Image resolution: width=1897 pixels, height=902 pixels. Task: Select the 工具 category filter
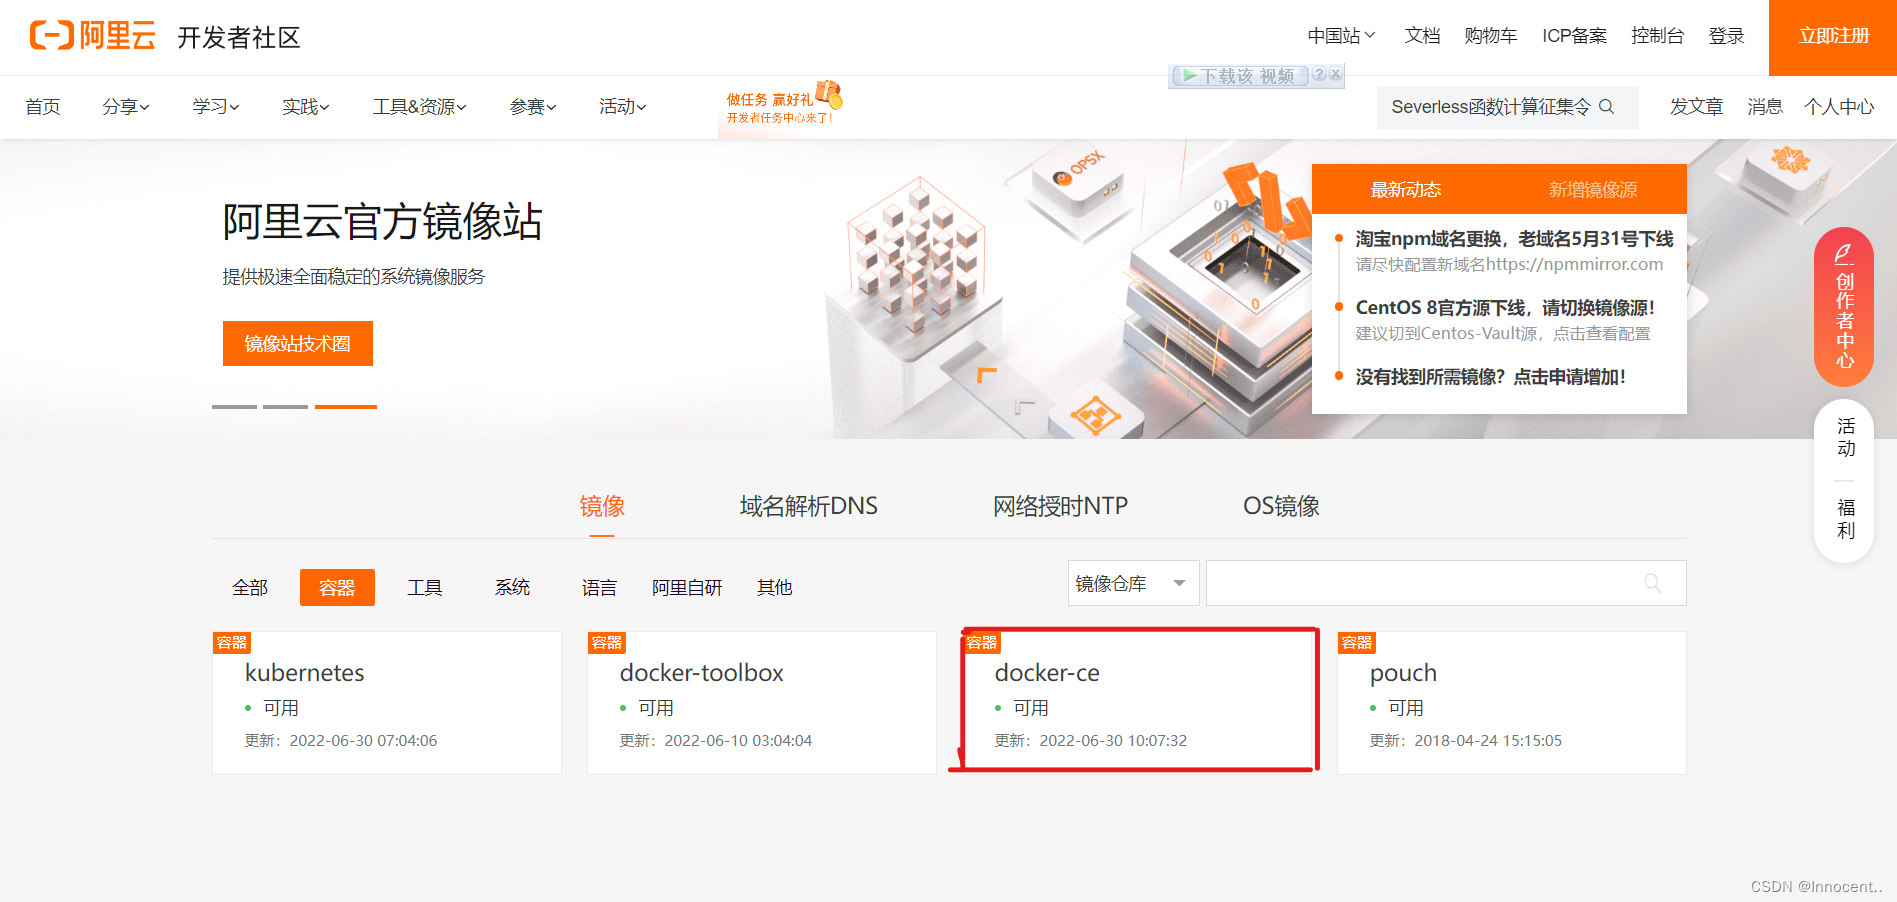(425, 588)
